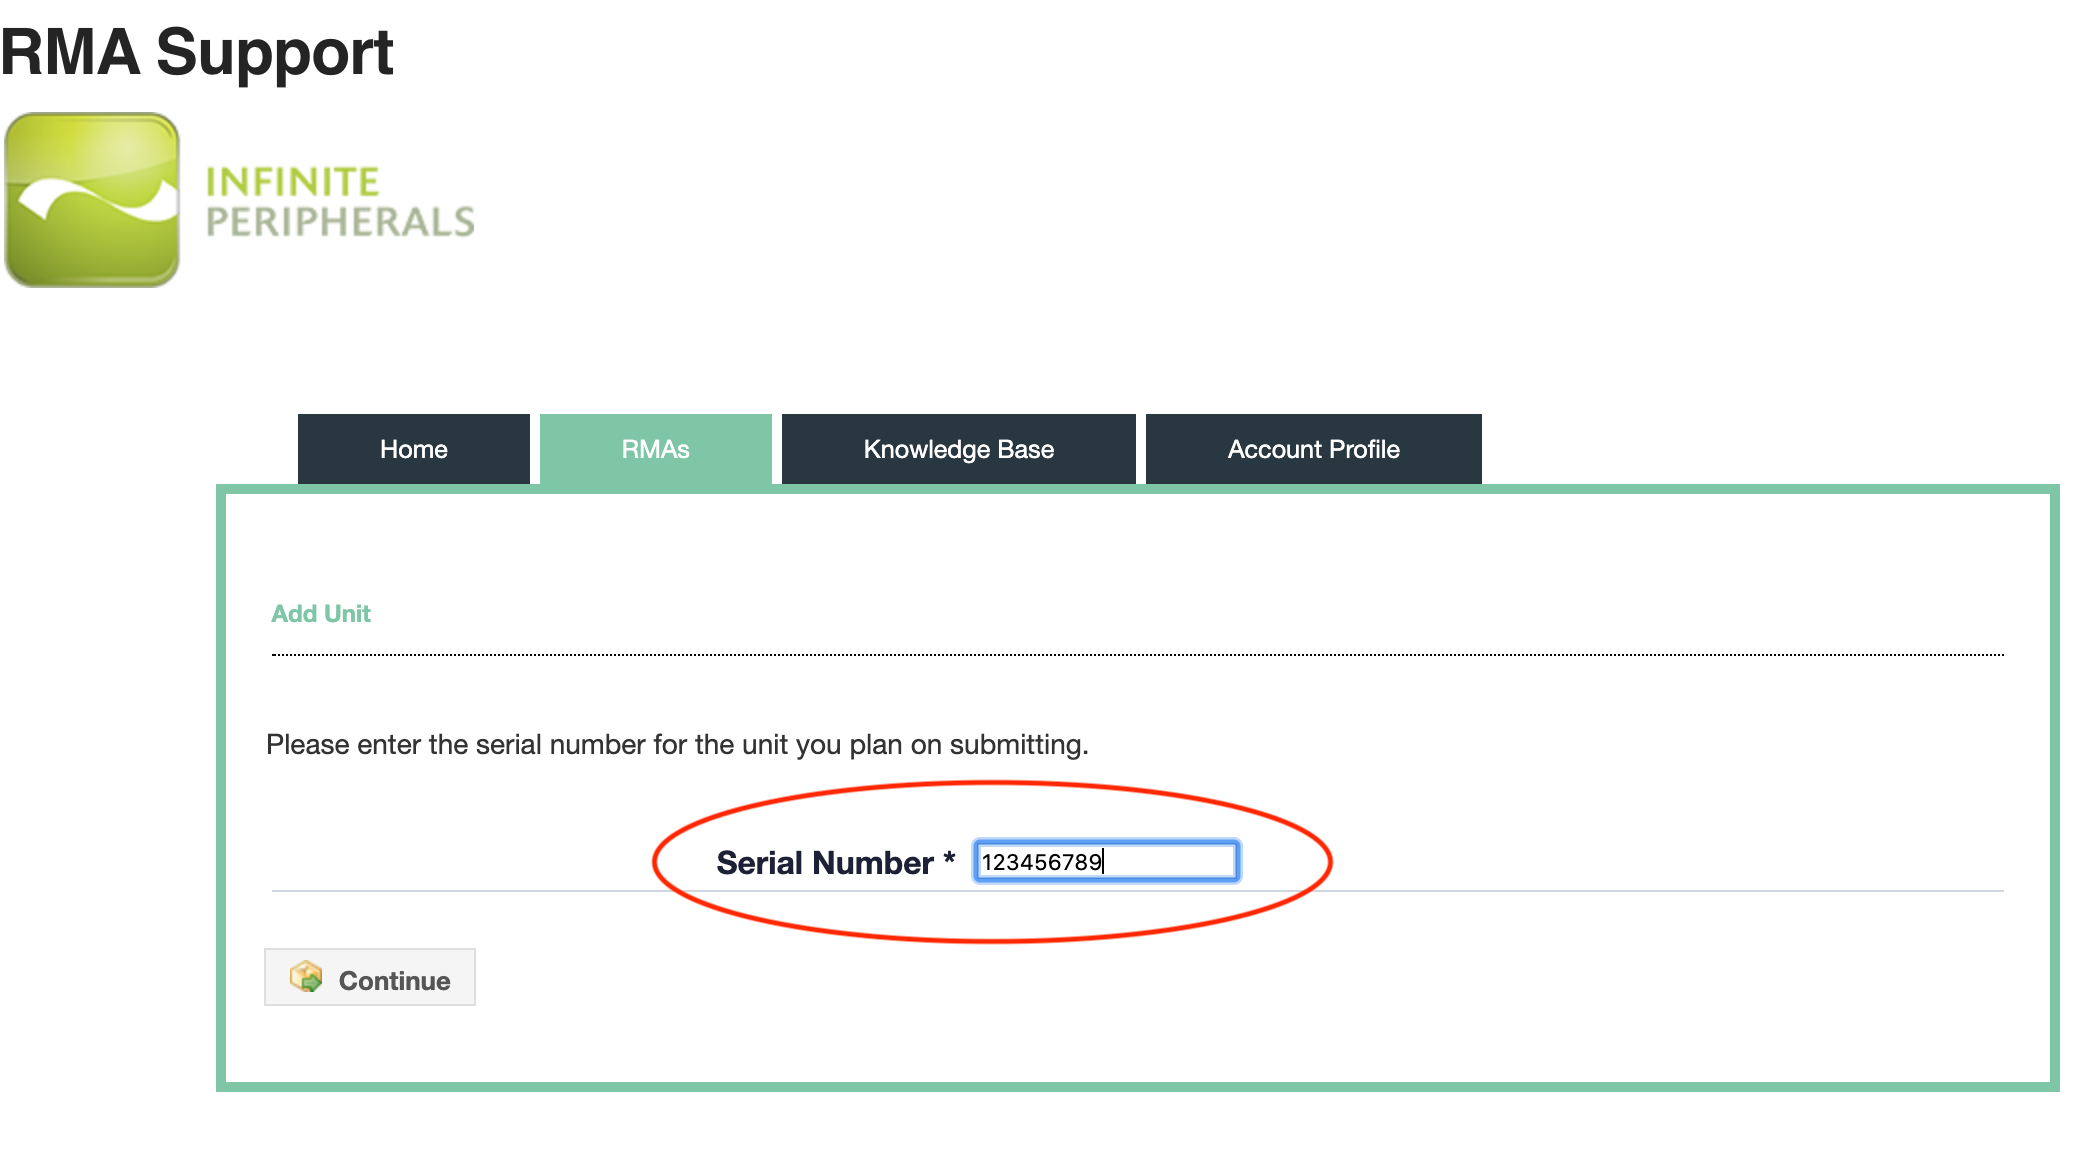Open the Home tab

[413, 449]
